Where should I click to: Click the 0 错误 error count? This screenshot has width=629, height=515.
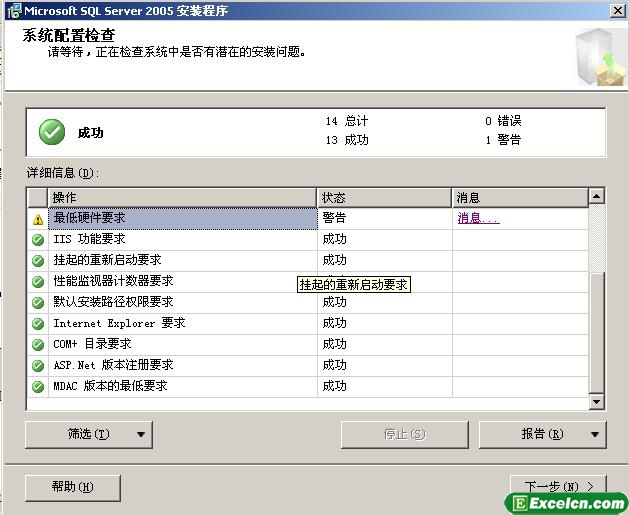click(503, 121)
